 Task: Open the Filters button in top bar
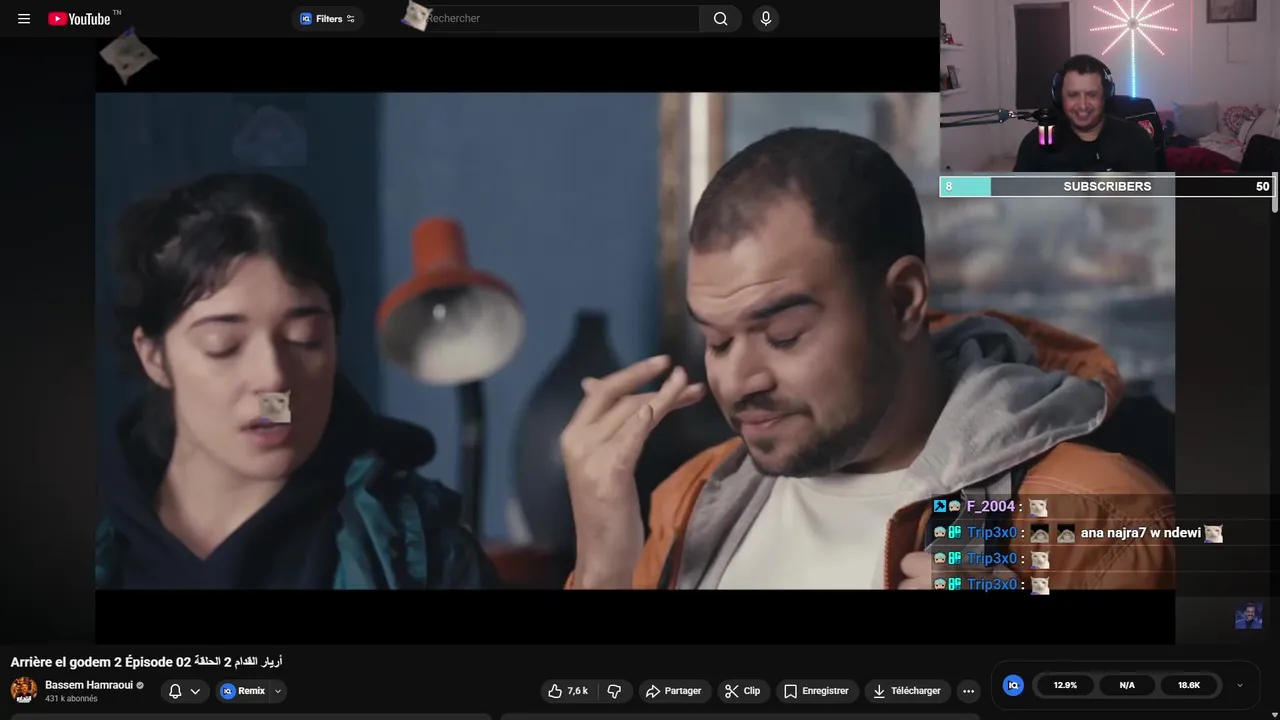(x=328, y=18)
